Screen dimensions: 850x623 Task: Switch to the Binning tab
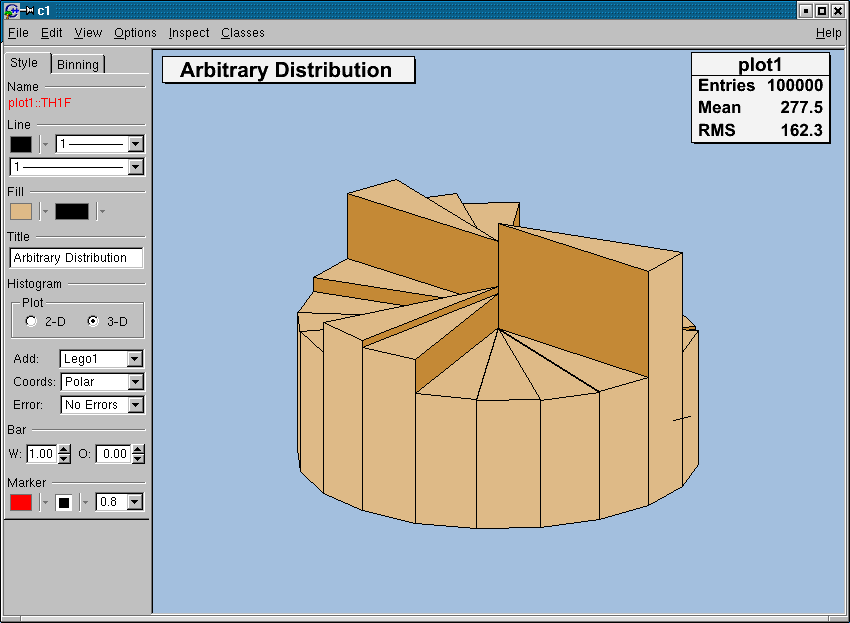pyautogui.click(x=78, y=65)
